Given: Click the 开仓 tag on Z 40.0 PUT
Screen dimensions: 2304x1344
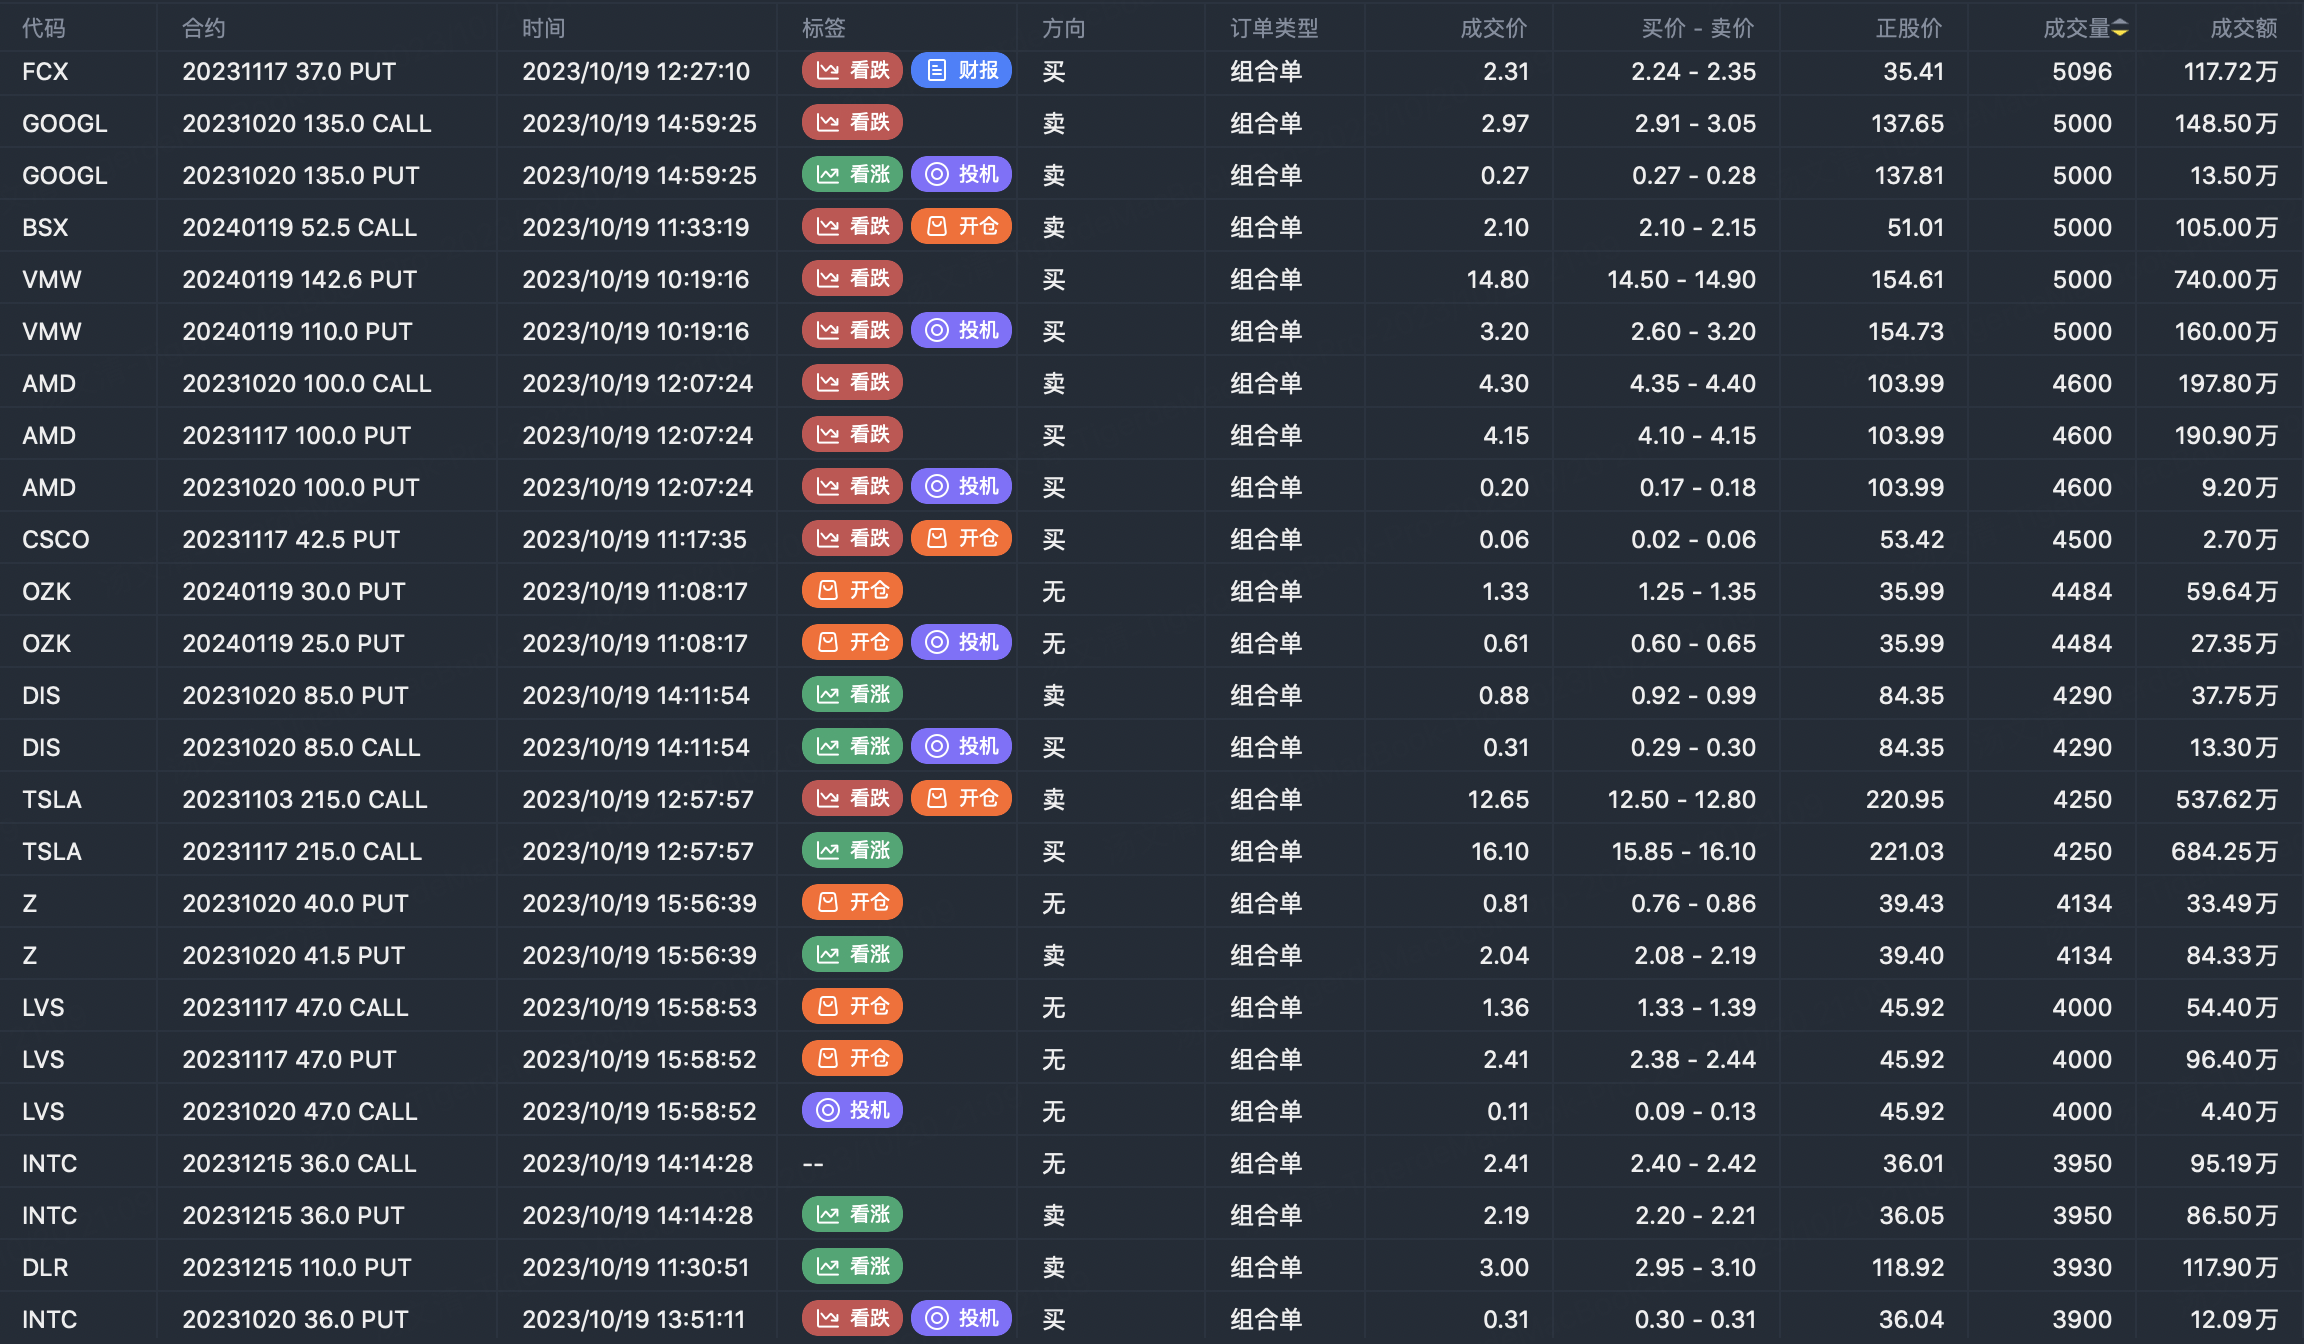Looking at the screenshot, I should pos(852,903).
